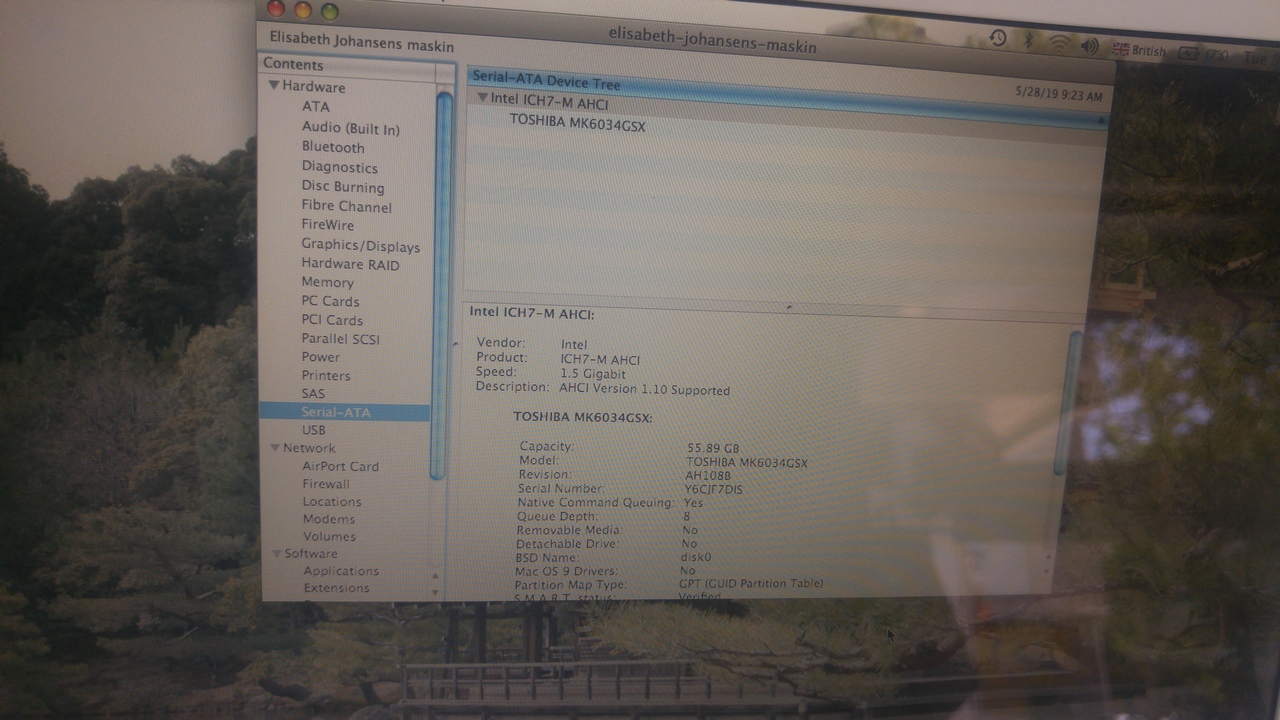Click the yellow minimize window button
Viewport: 1280px width, 720px height.
(303, 9)
